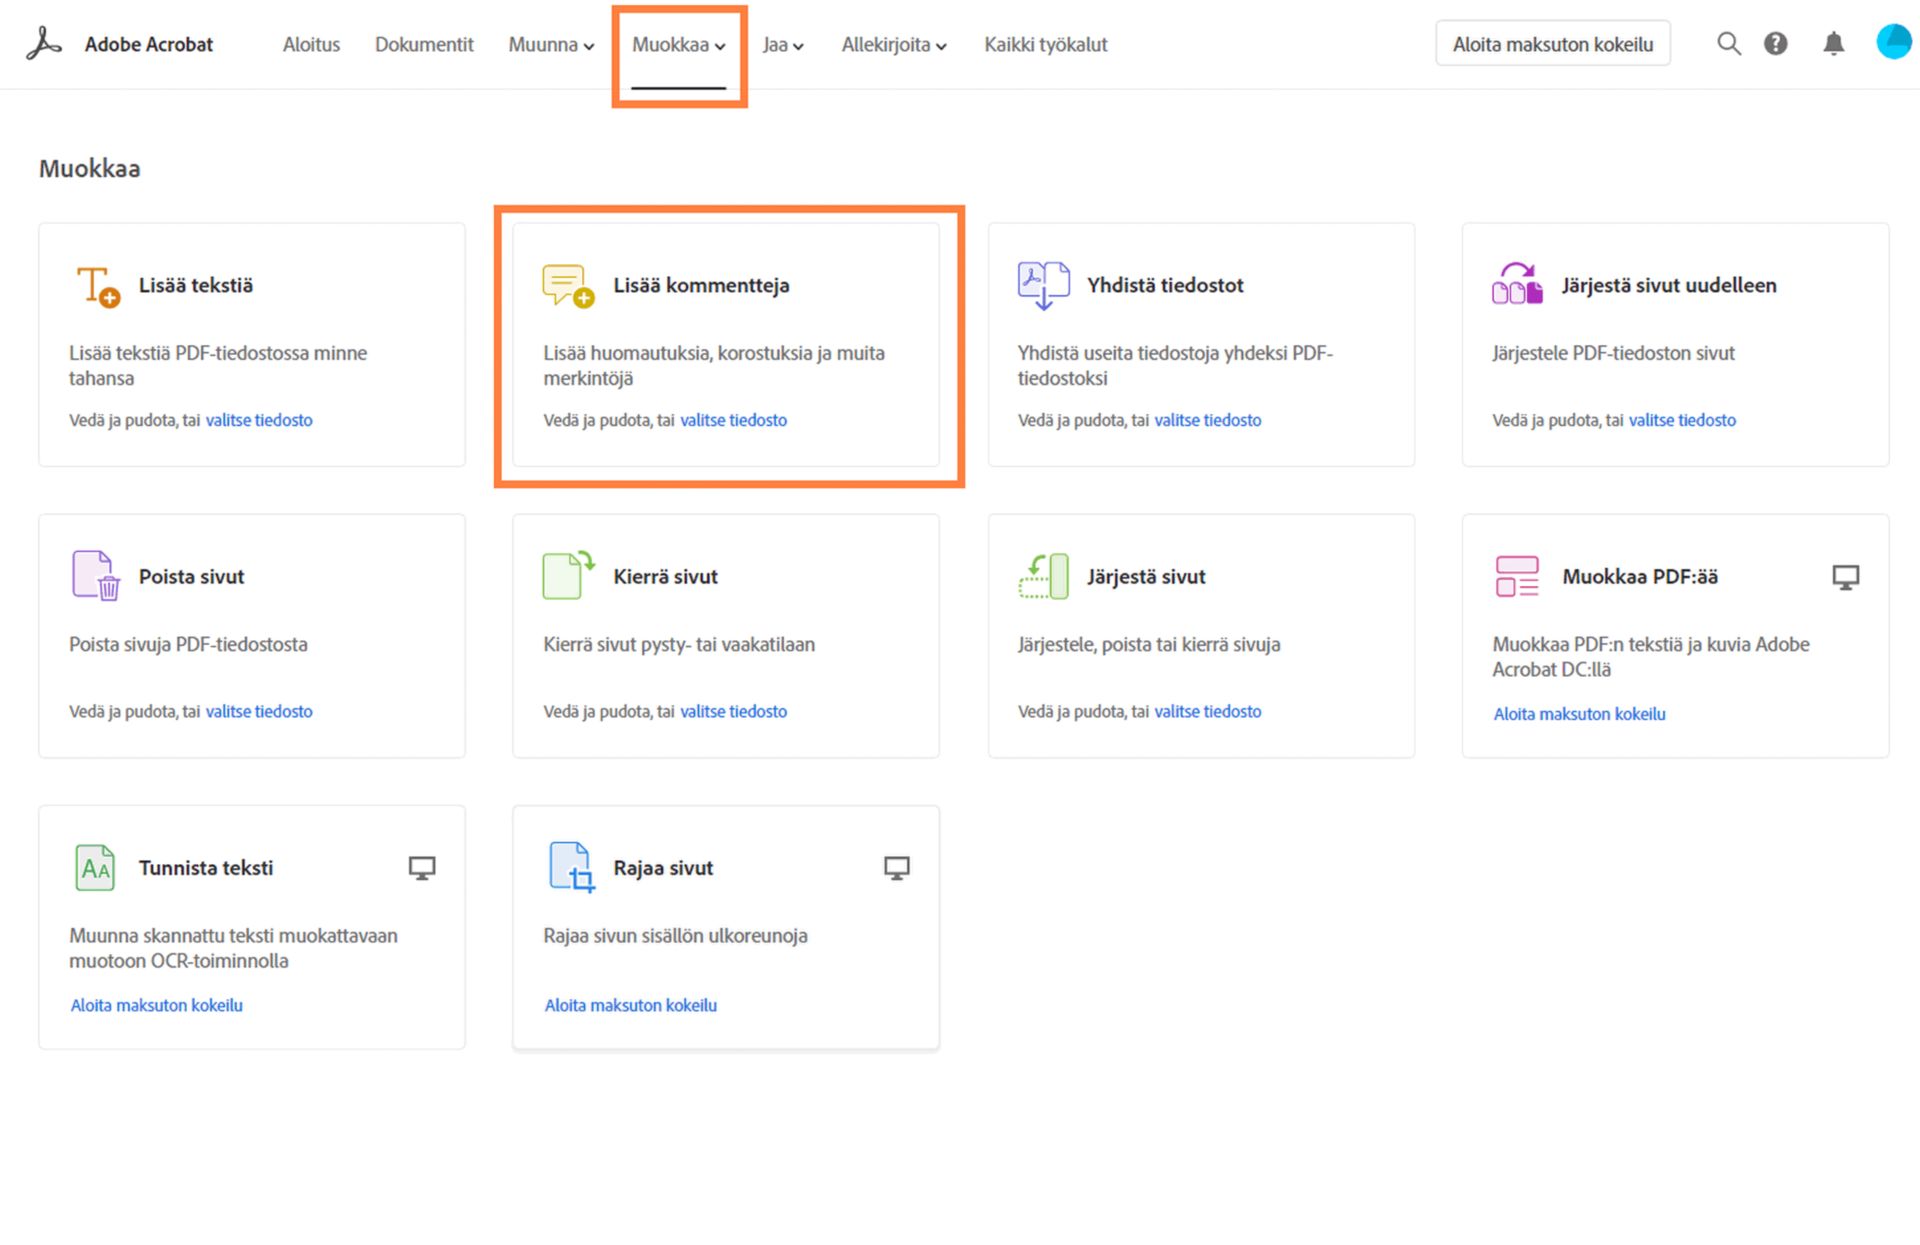Select the Lisää kommentteja card title
1920x1245 pixels.
701,286
